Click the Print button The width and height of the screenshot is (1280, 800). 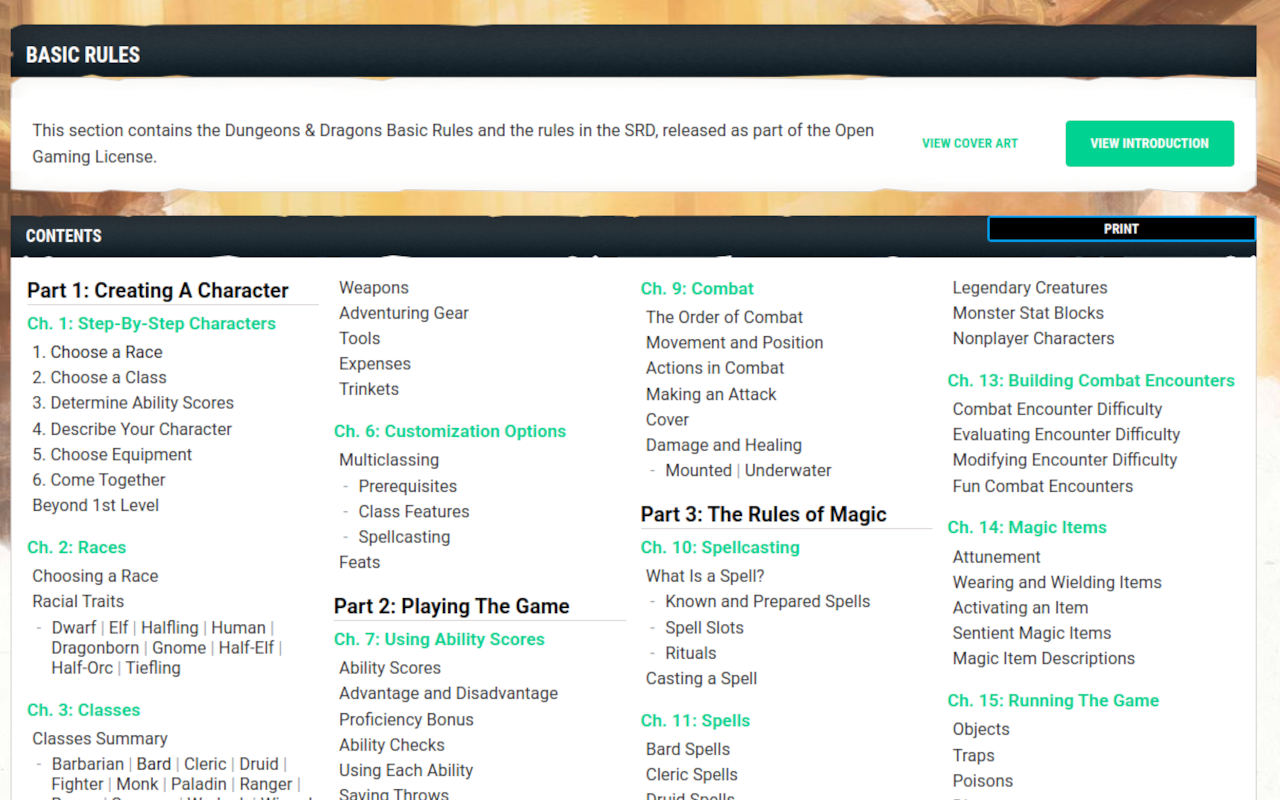[1121, 229]
